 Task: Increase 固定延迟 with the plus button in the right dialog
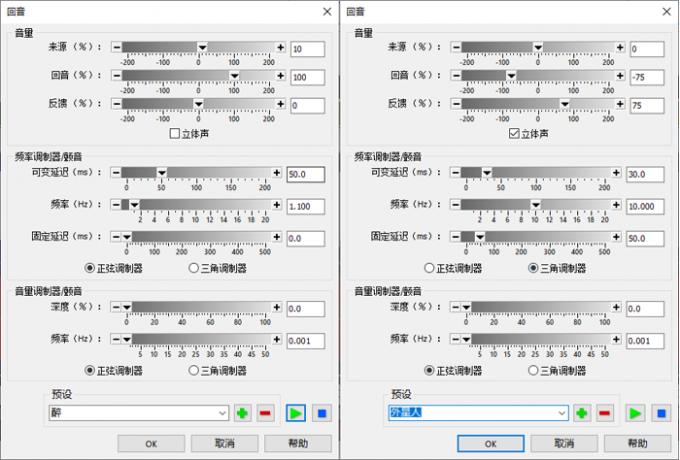(x=616, y=237)
